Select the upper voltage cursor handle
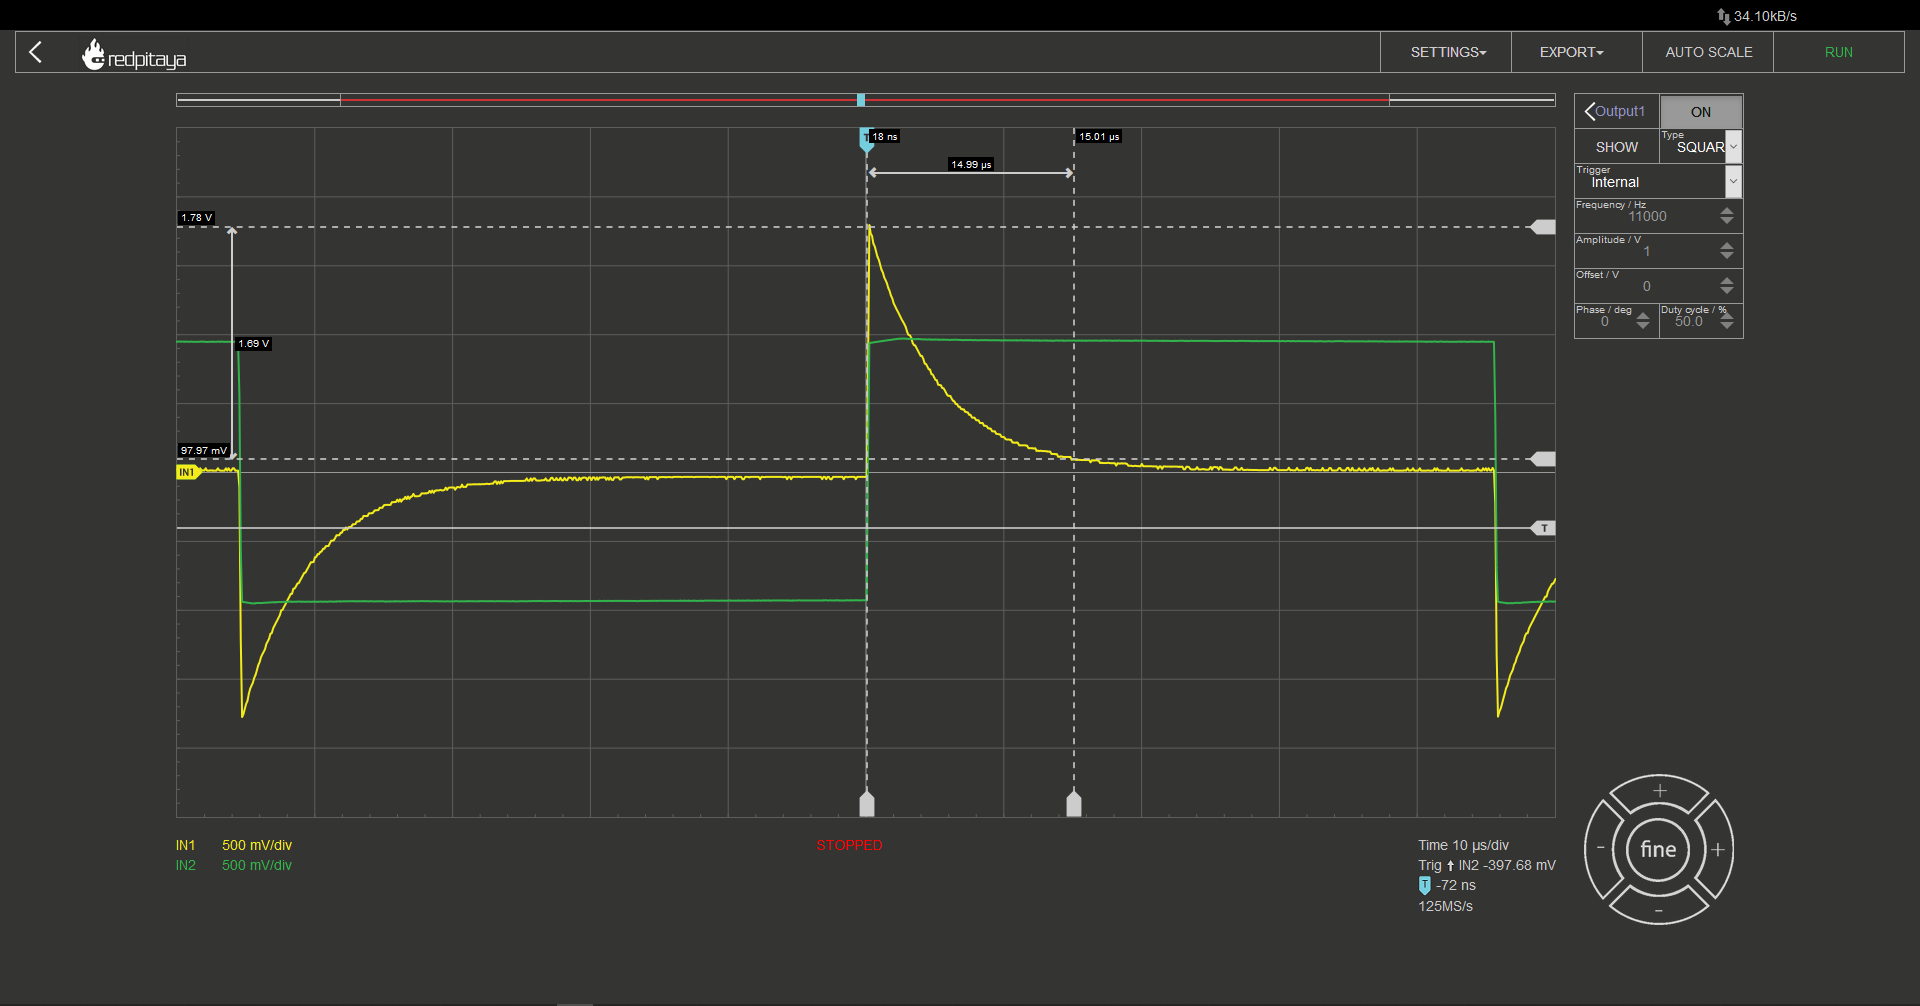 pyautogui.click(x=1544, y=227)
